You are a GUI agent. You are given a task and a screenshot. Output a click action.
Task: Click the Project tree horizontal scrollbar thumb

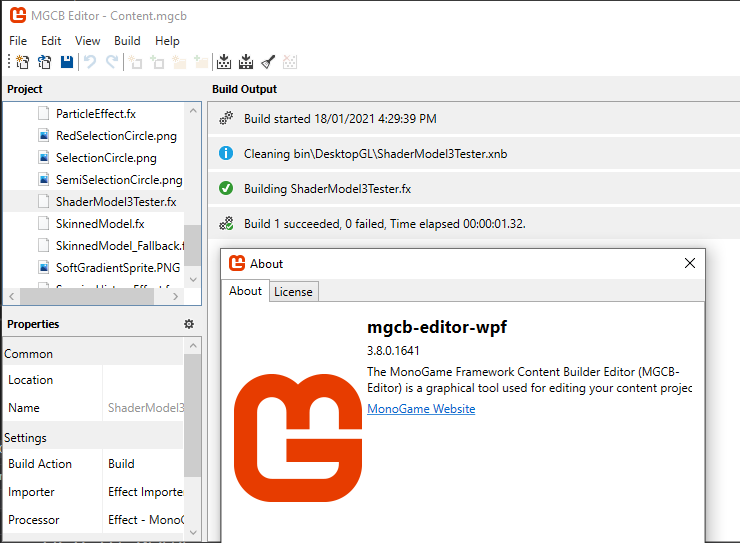click(87, 296)
